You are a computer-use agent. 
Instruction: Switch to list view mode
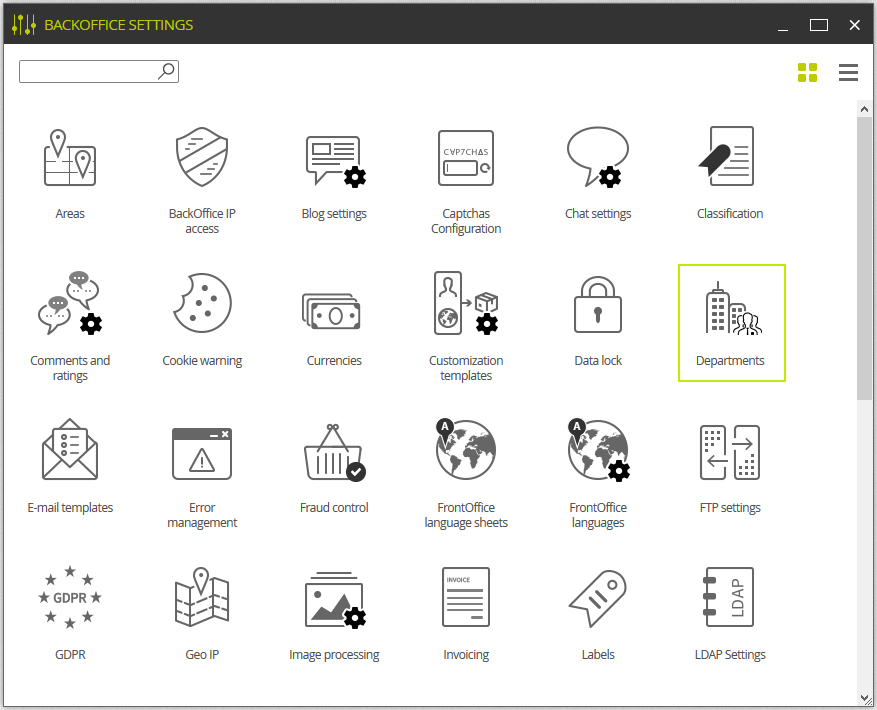pos(848,73)
